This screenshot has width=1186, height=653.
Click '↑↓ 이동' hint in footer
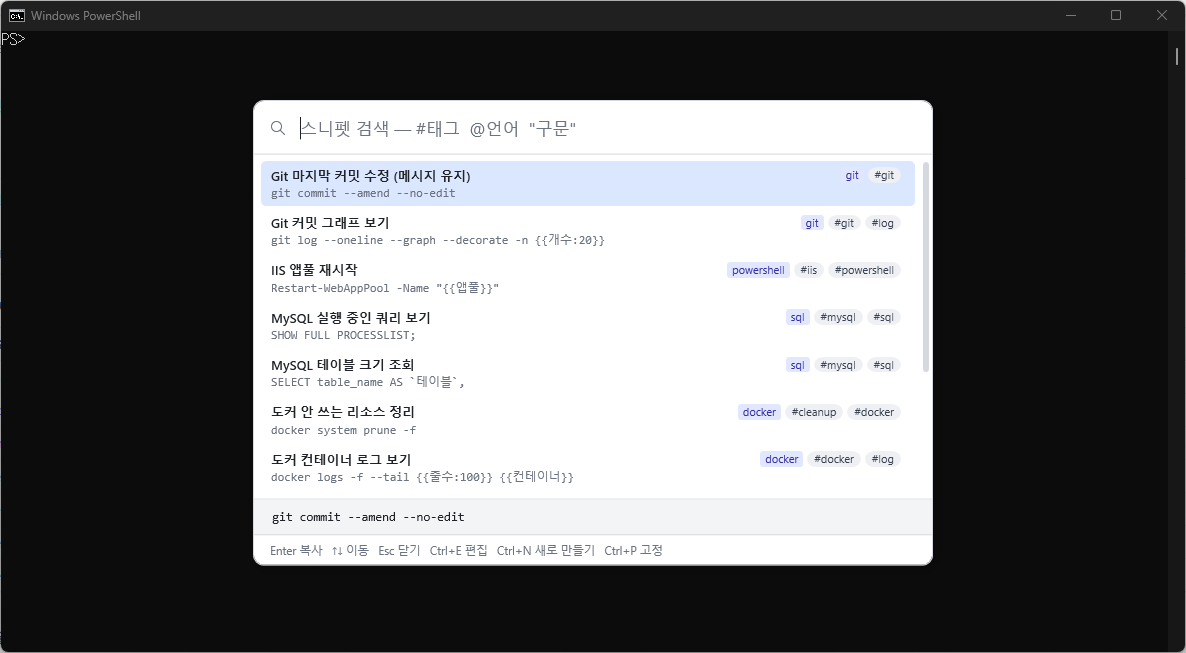350,550
